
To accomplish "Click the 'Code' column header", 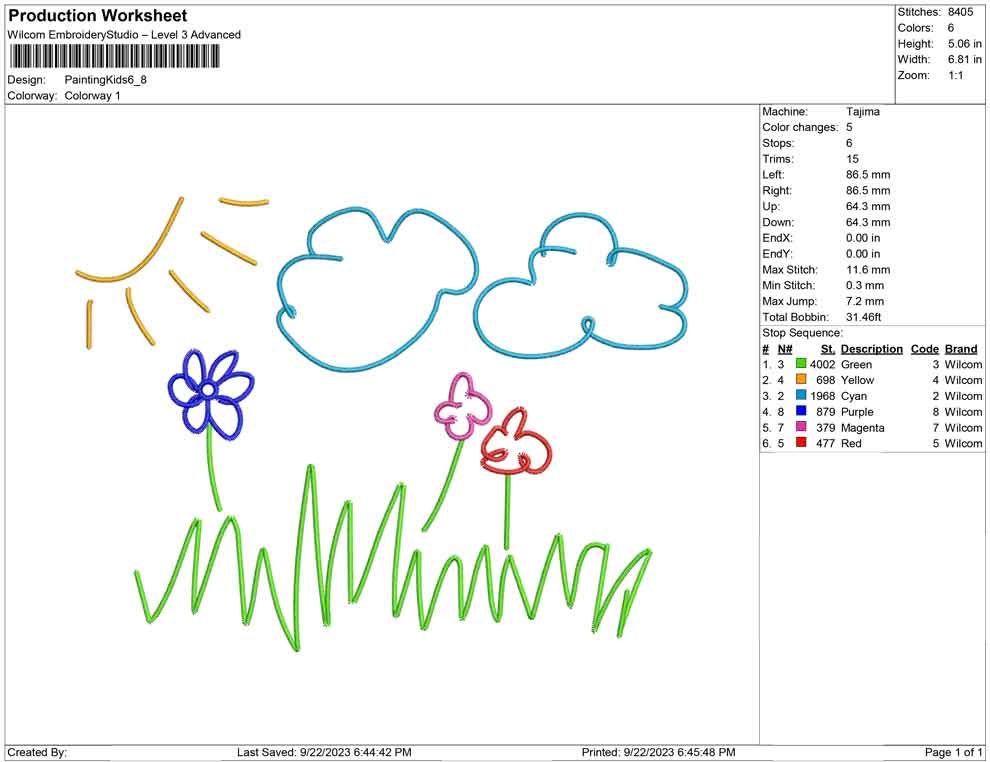I will tap(925, 348).
